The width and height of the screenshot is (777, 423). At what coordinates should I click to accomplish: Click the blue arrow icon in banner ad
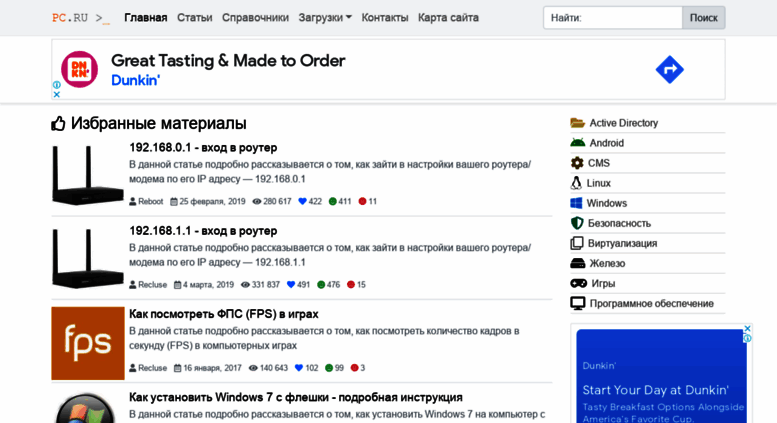point(669,69)
